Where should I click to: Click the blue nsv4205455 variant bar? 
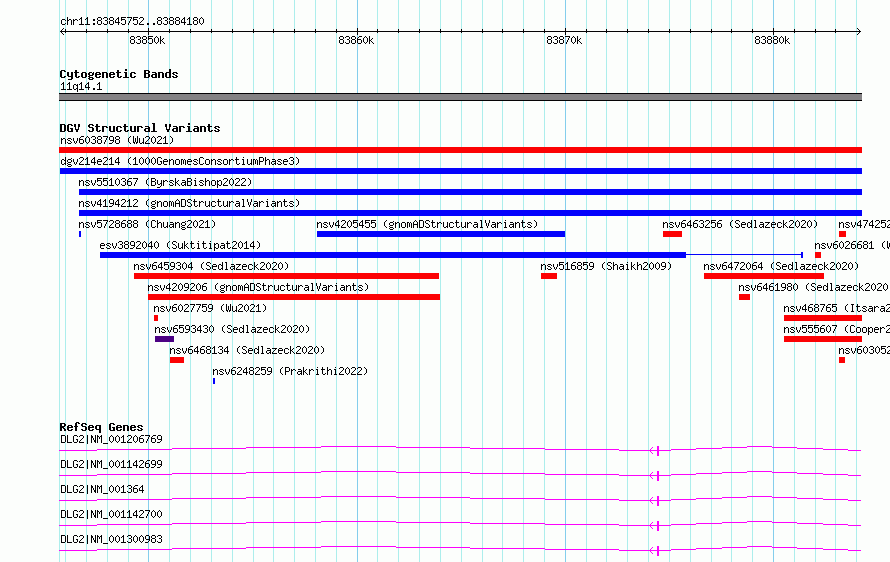[441, 234]
